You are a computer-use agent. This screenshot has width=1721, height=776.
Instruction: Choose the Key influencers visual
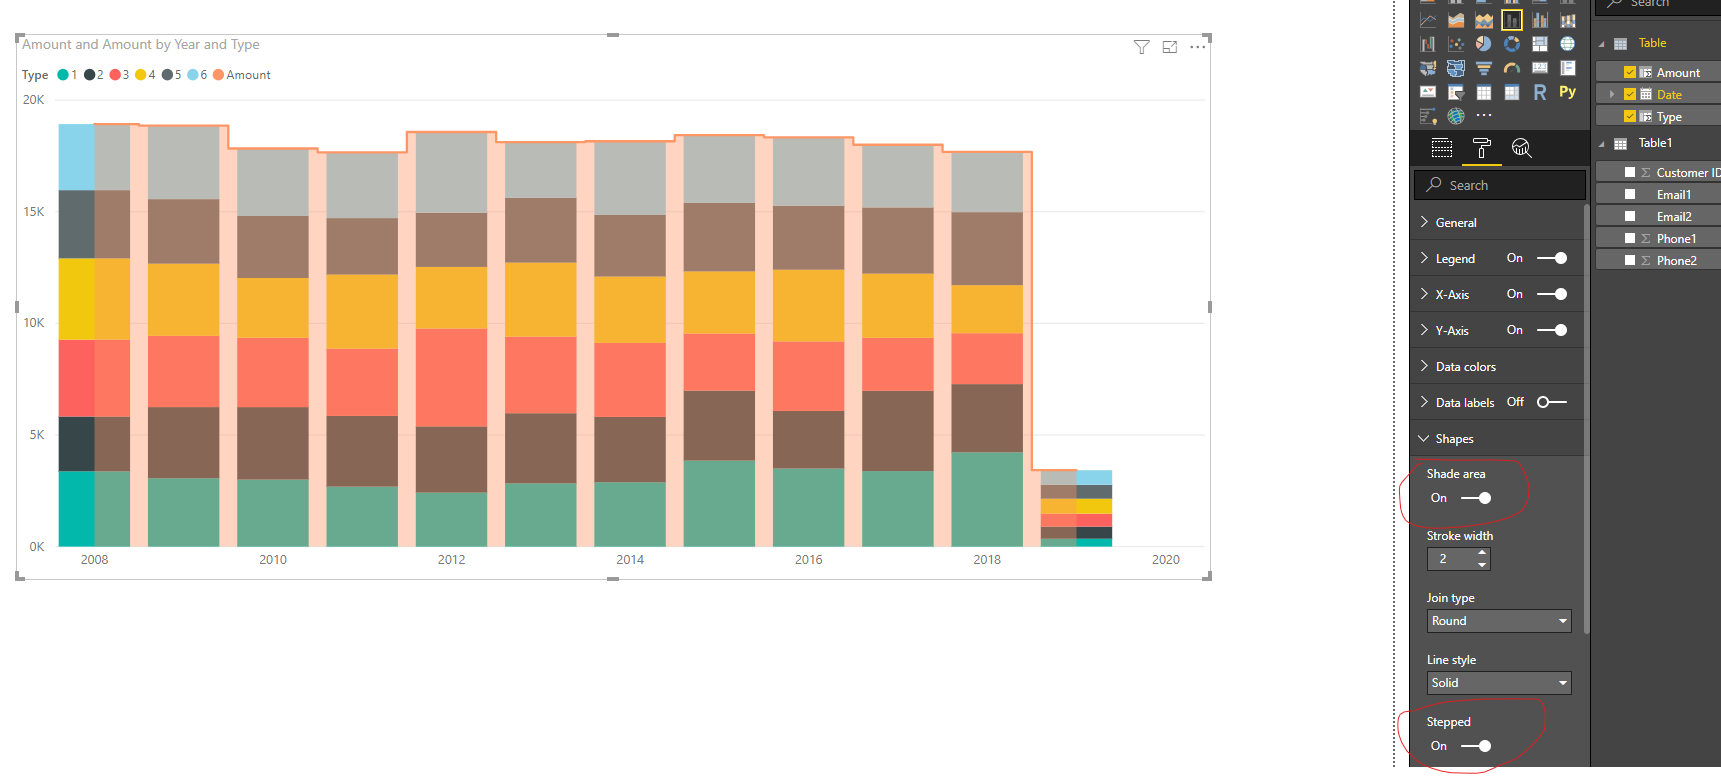click(1428, 116)
